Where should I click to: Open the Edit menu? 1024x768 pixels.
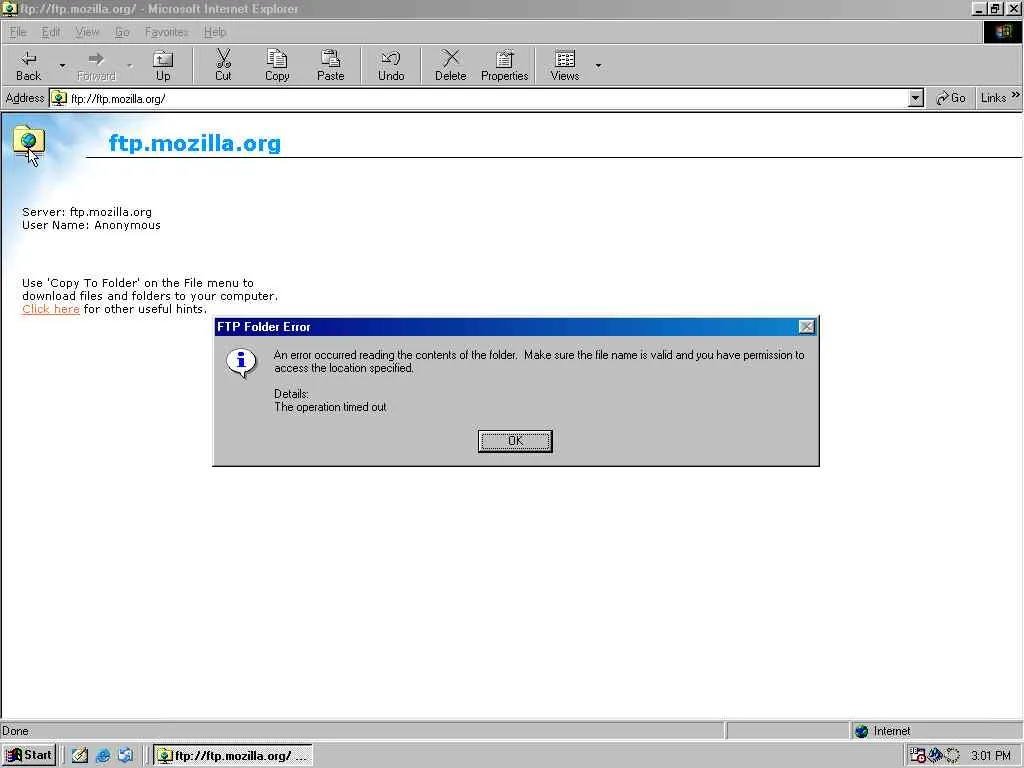coord(51,32)
